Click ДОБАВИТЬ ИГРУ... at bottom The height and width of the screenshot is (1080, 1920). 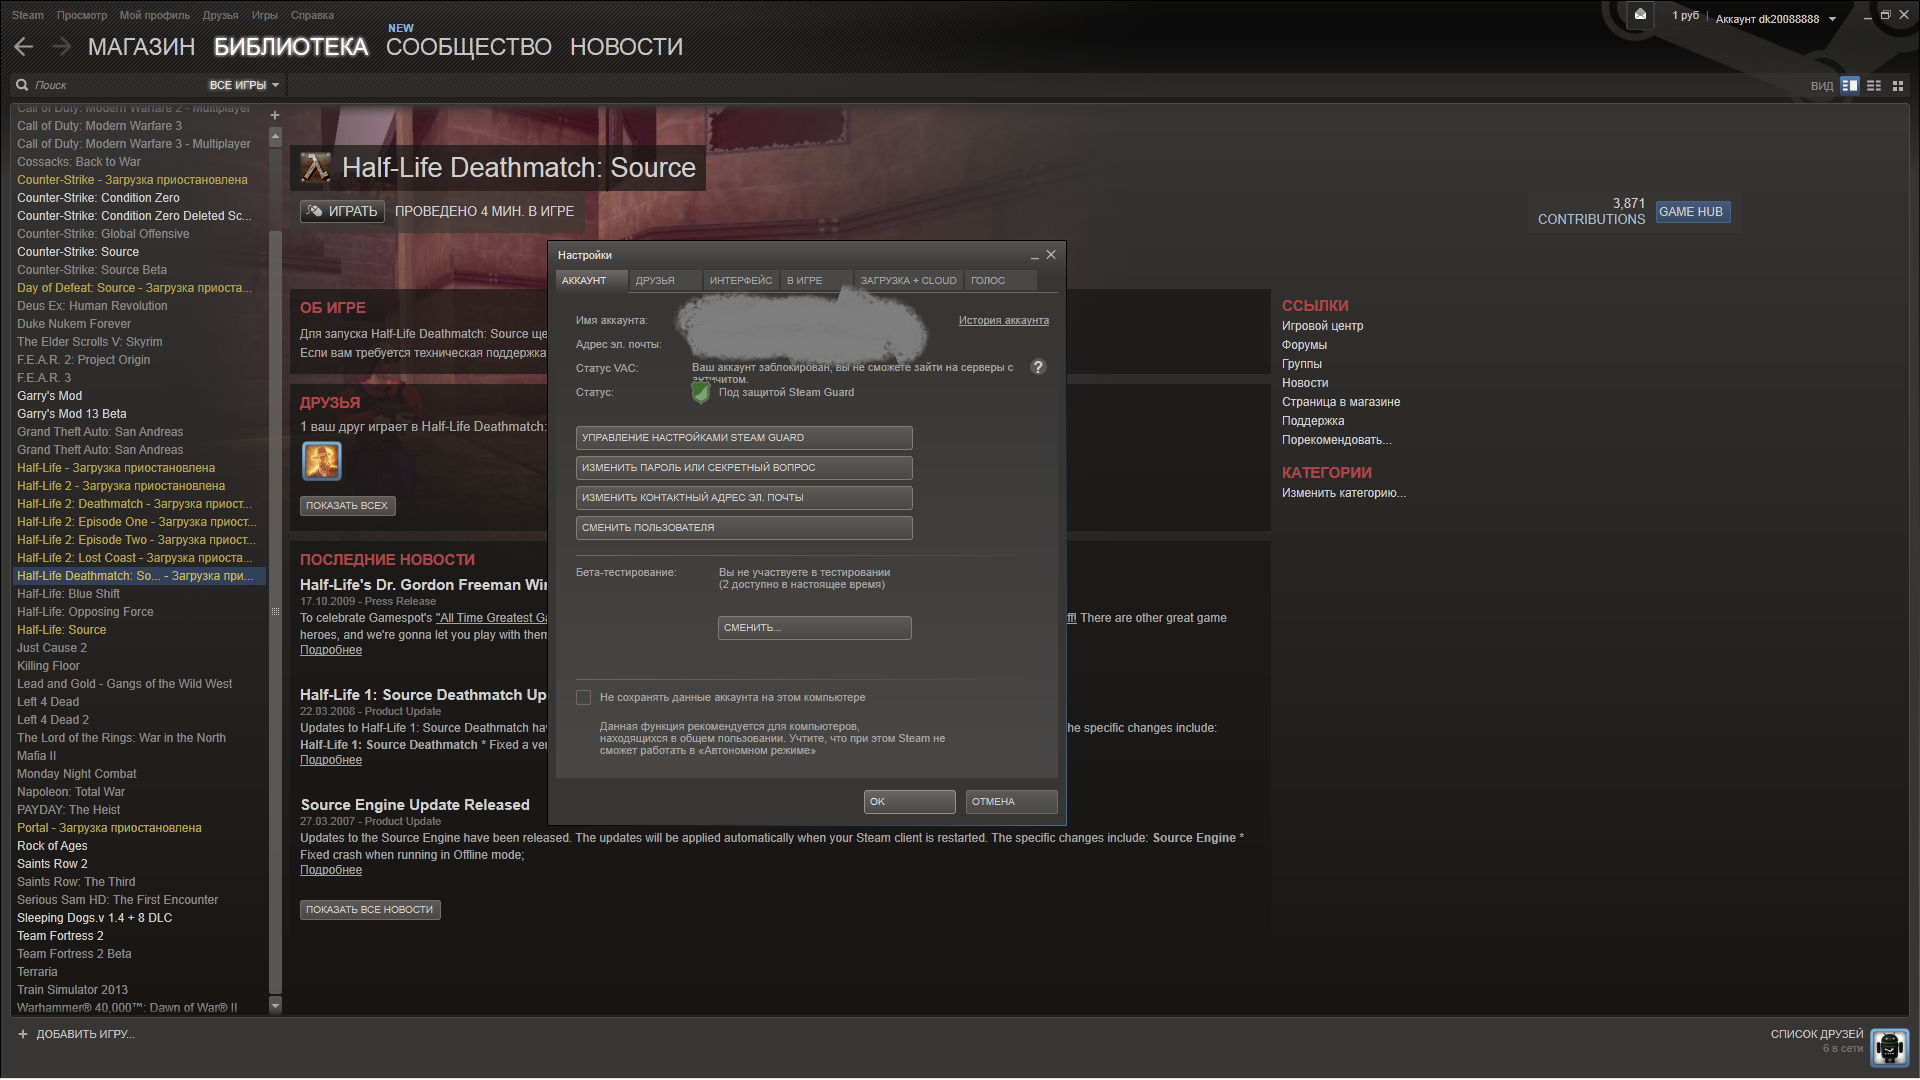point(85,1034)
